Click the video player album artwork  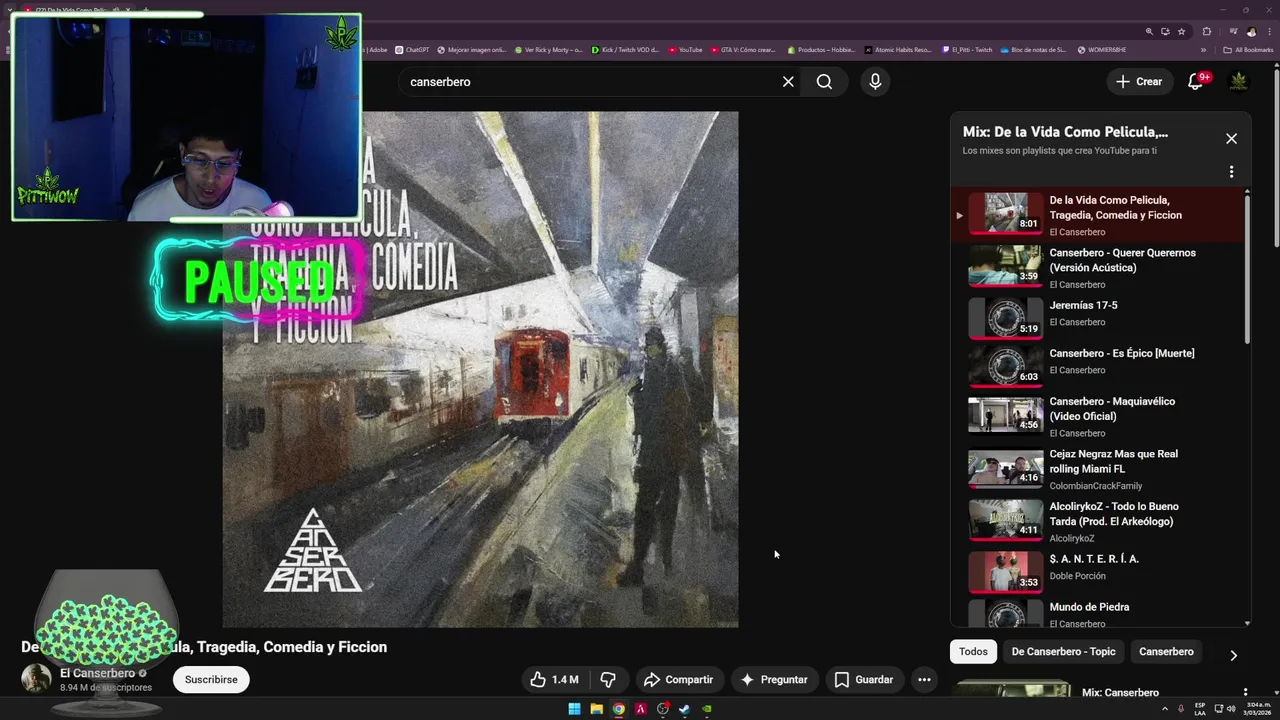pos(480,370)
